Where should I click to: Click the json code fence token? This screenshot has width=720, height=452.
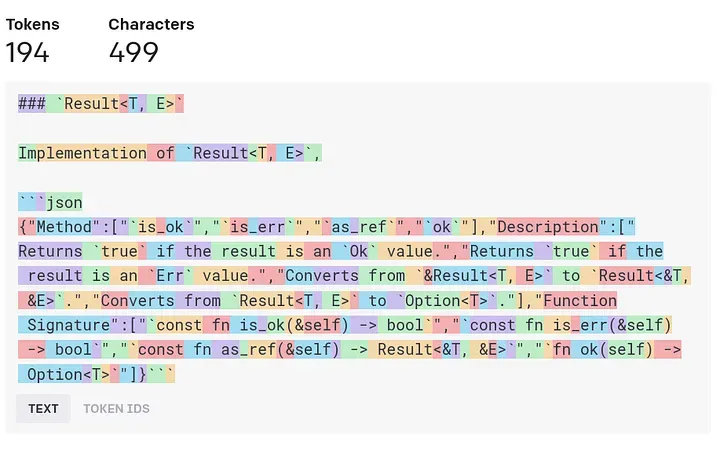pos(64,203)
